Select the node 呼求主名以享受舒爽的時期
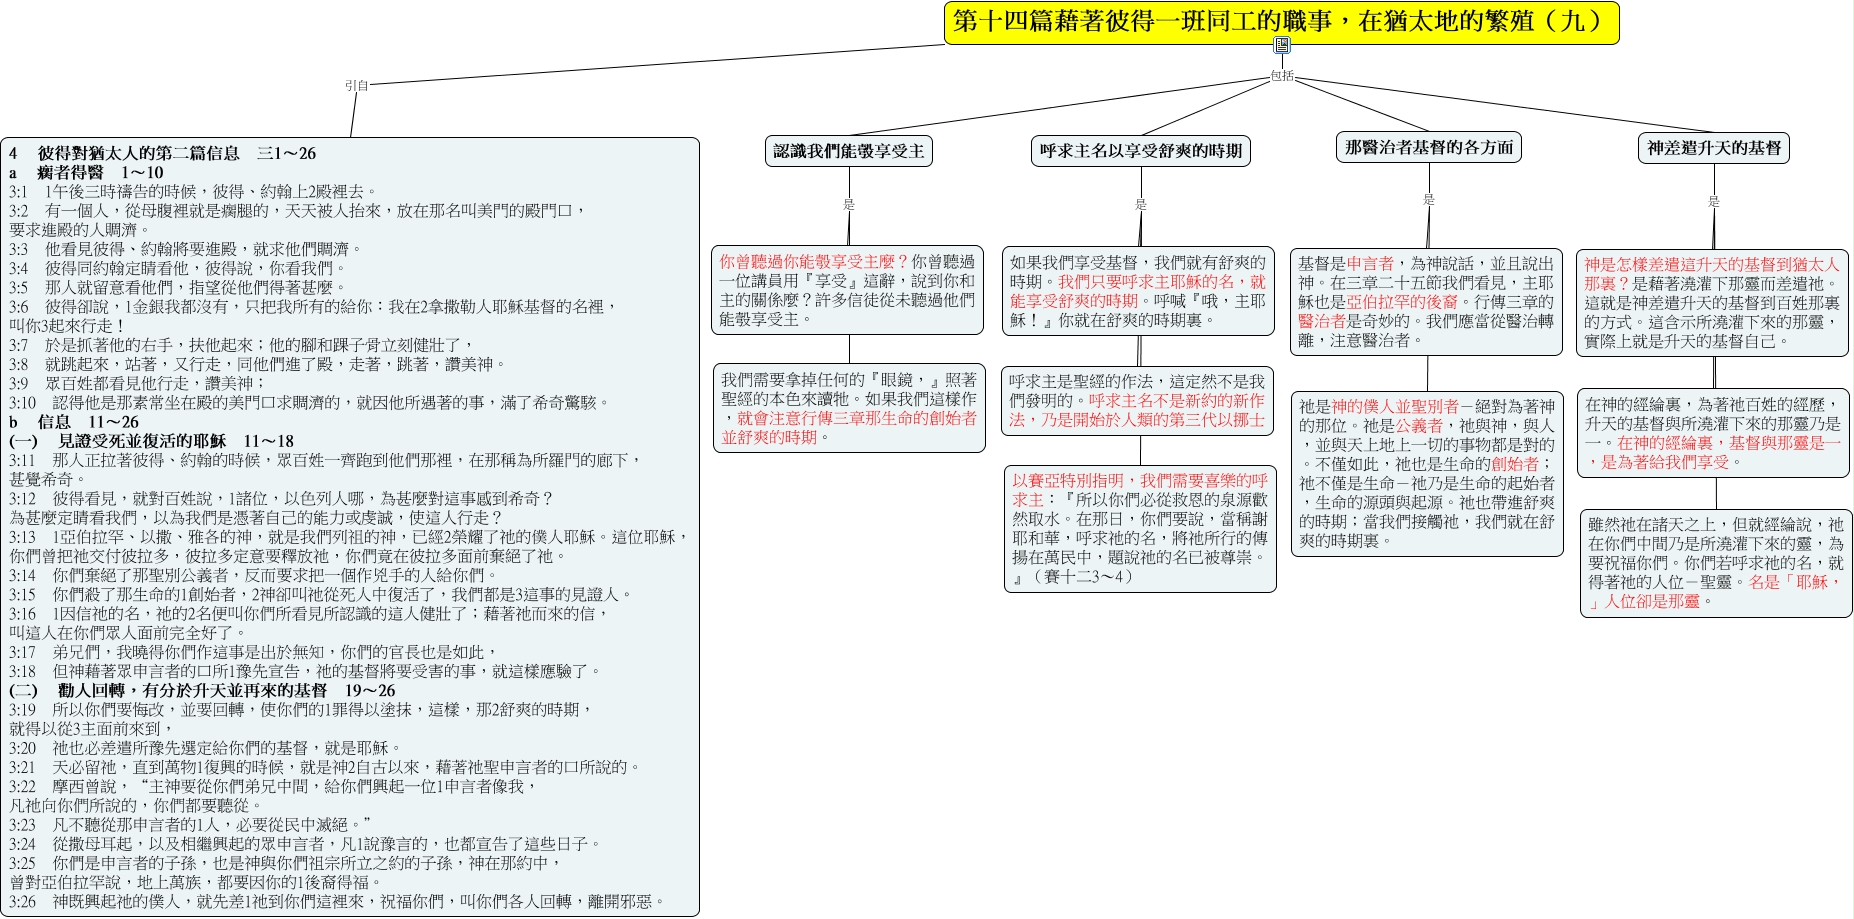The image size is (1854, 919). pyautogui.click(x=1141, y=151)
